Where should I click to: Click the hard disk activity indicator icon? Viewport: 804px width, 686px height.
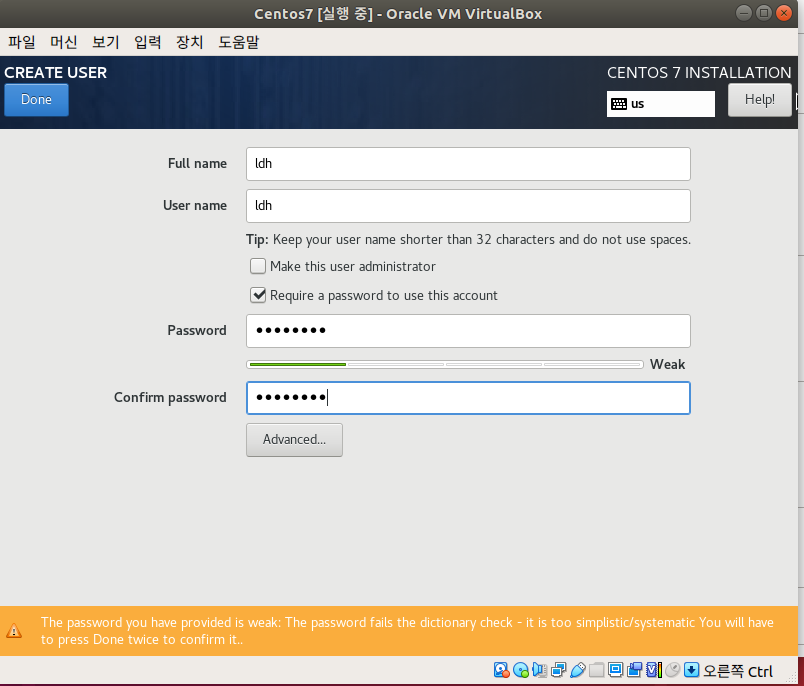point(501,670)
